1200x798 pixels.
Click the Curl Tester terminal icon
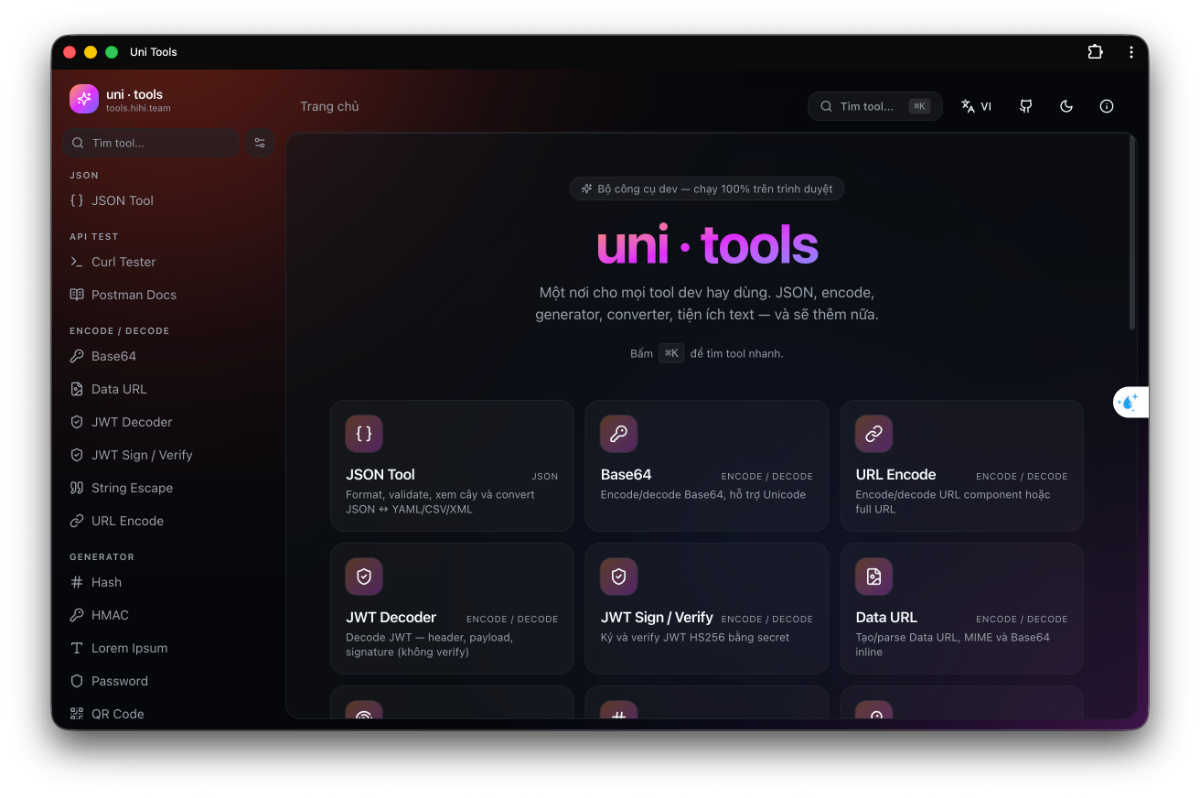(x=77, y=262)
